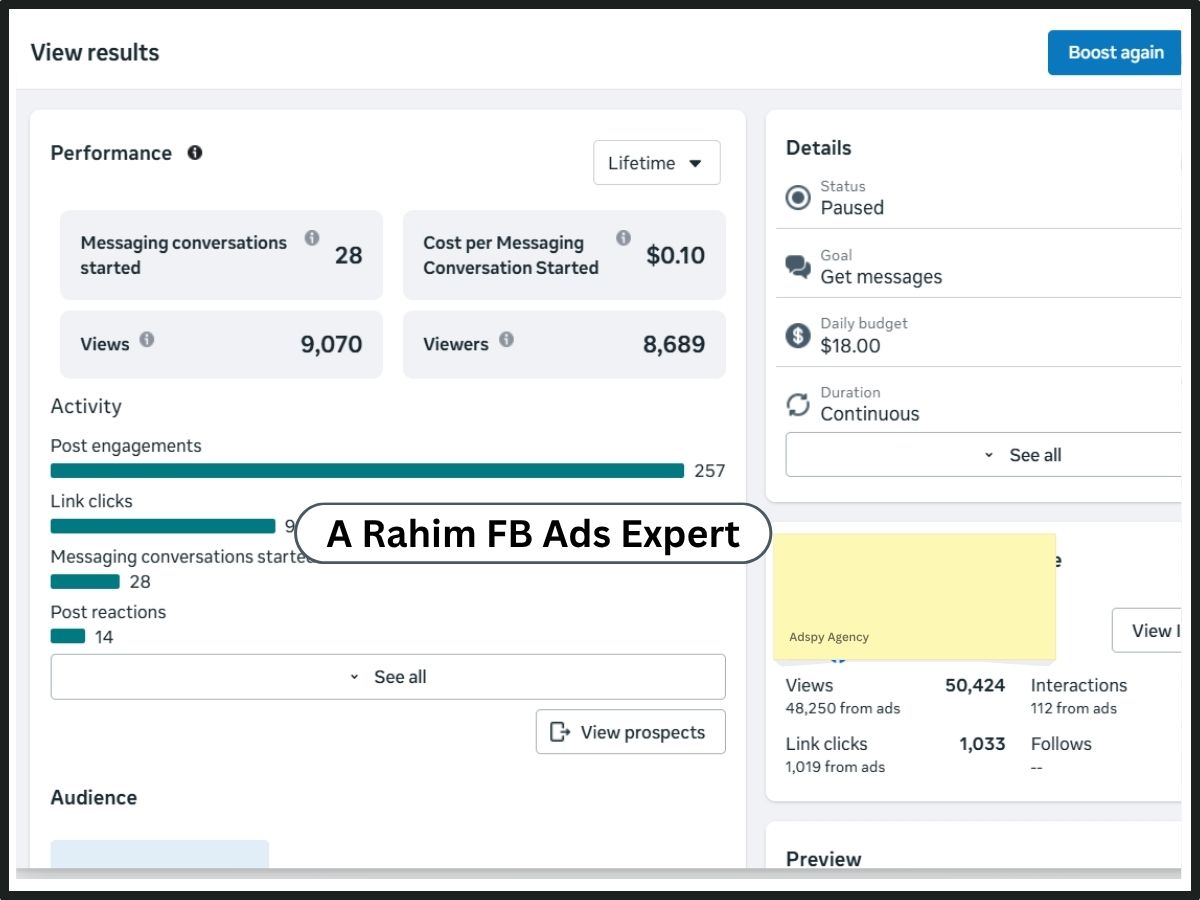Screen dimensions: 1200x900
Task: Click the 112 from ads text
Action: (1074, 708)
